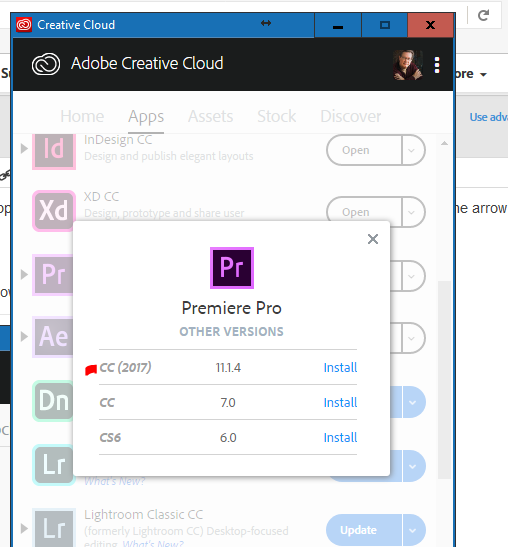Expand the InDesign CC Open button dropdown arrow
This screenshot has height=547, width=508.
pyautogui.click(x=413, y=150)
